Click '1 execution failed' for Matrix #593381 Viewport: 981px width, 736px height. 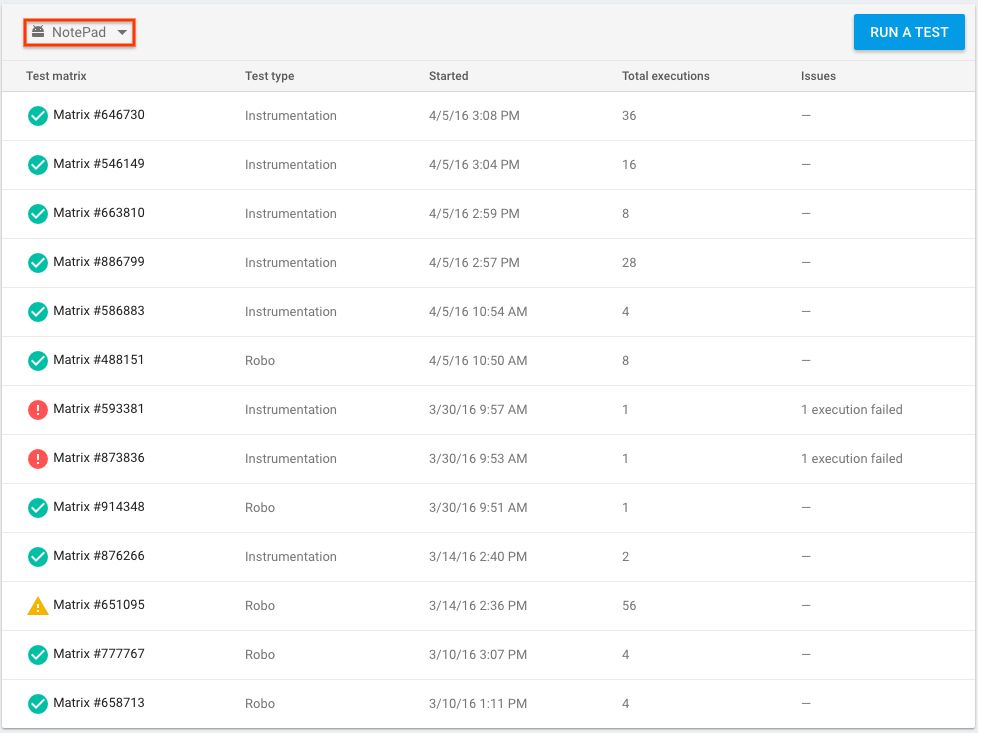[851, 410]
